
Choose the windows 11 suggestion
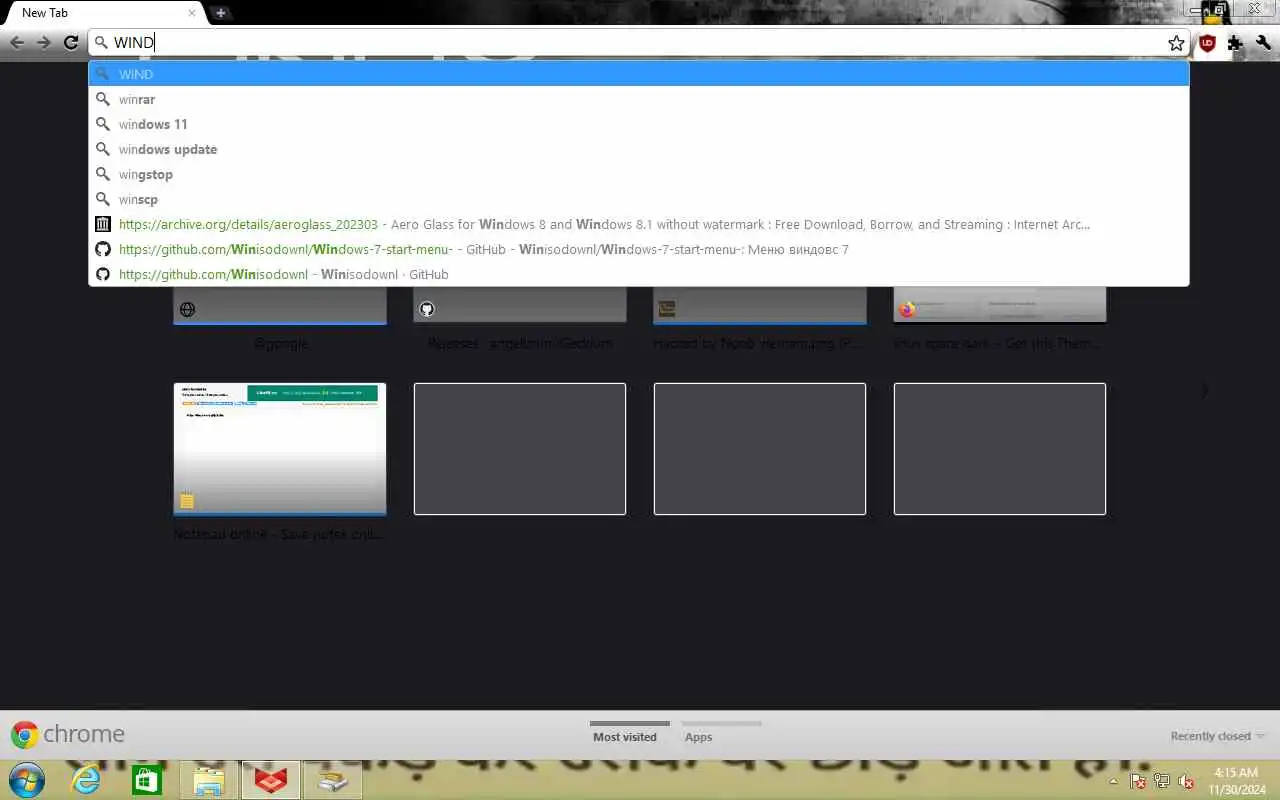coord(639,124)
